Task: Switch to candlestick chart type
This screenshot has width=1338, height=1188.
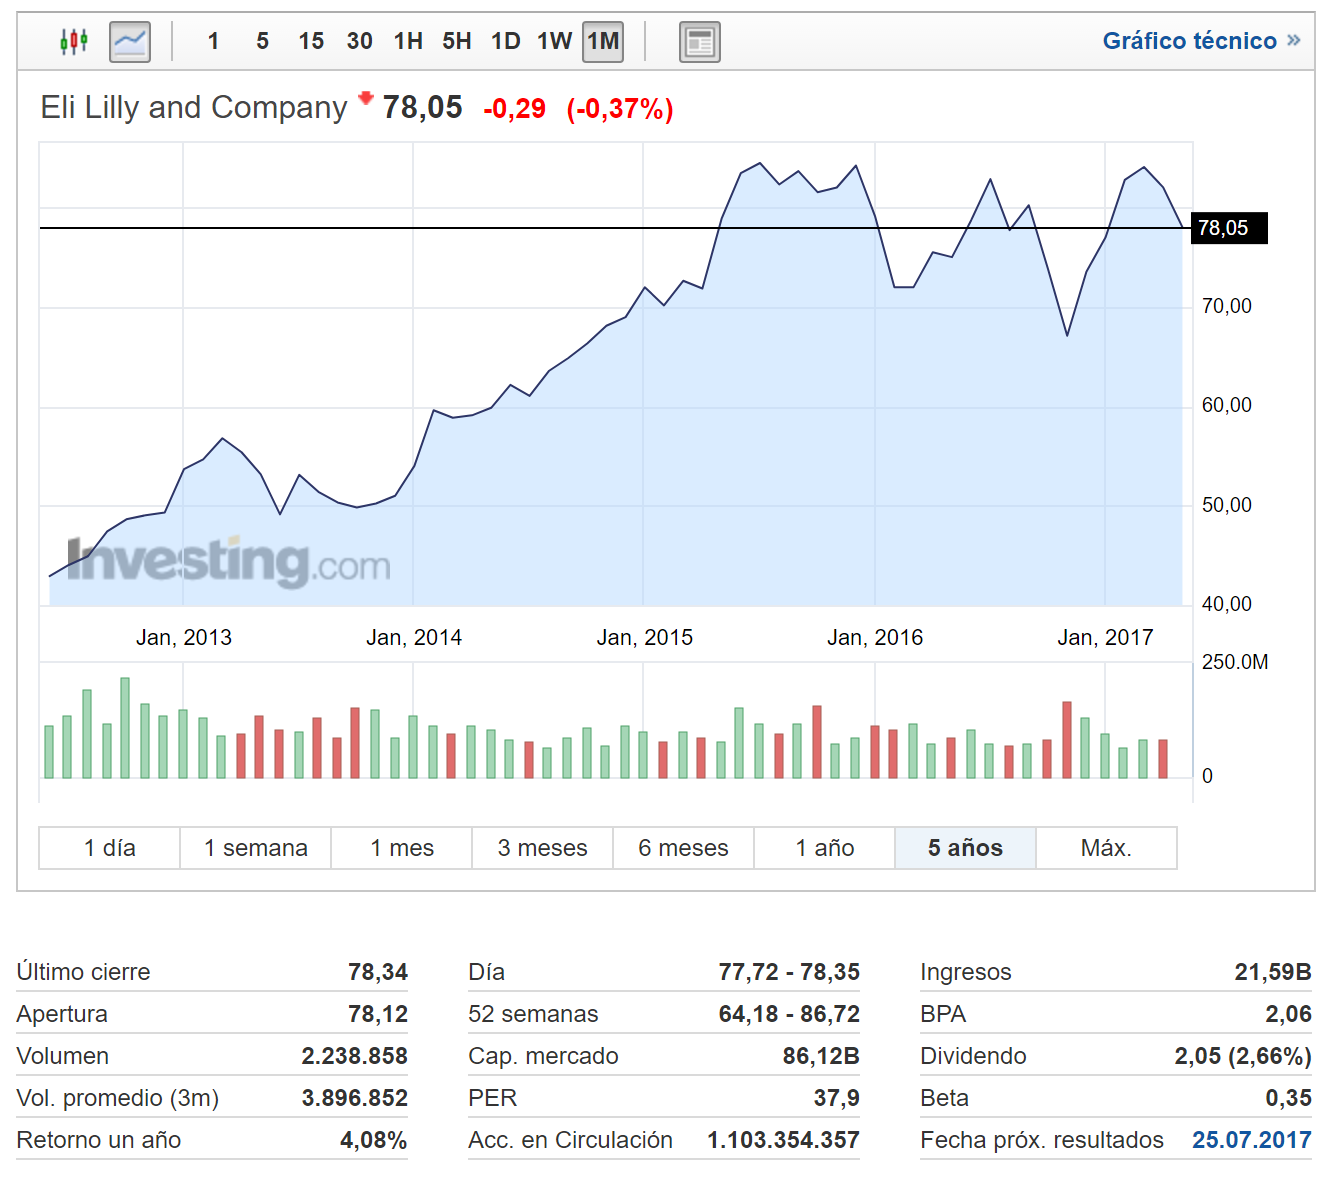Action: [74, 41]
